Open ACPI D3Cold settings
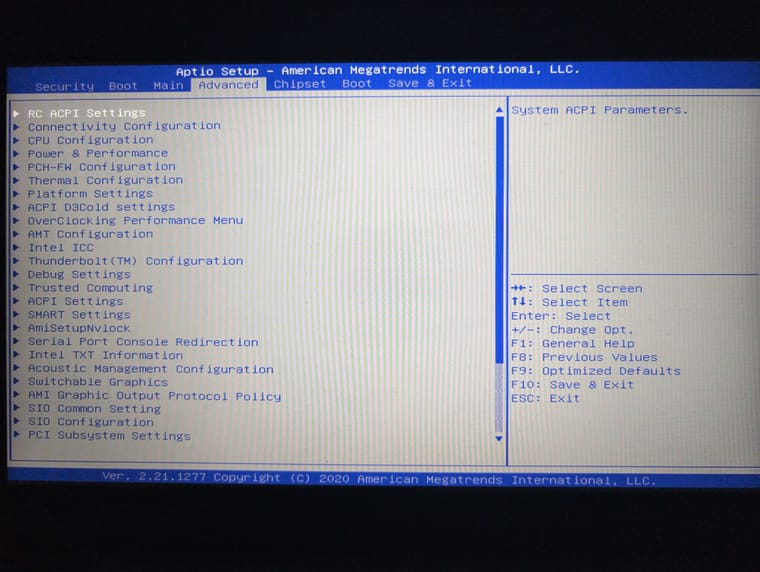This screenshot has width=760, height=572. tap(101, 207)
